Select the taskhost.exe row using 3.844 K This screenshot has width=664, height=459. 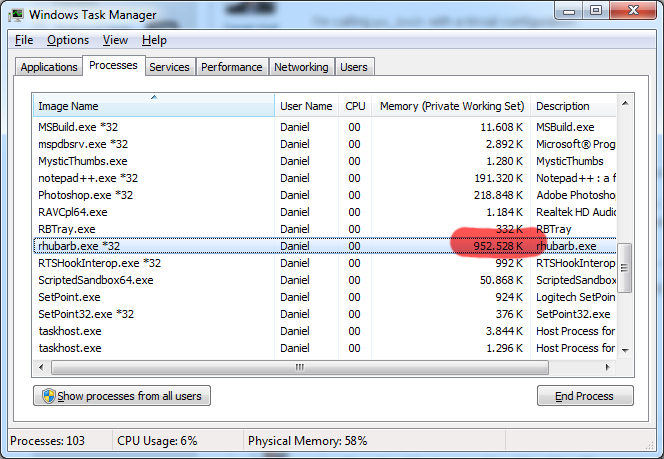coord(325,331)
